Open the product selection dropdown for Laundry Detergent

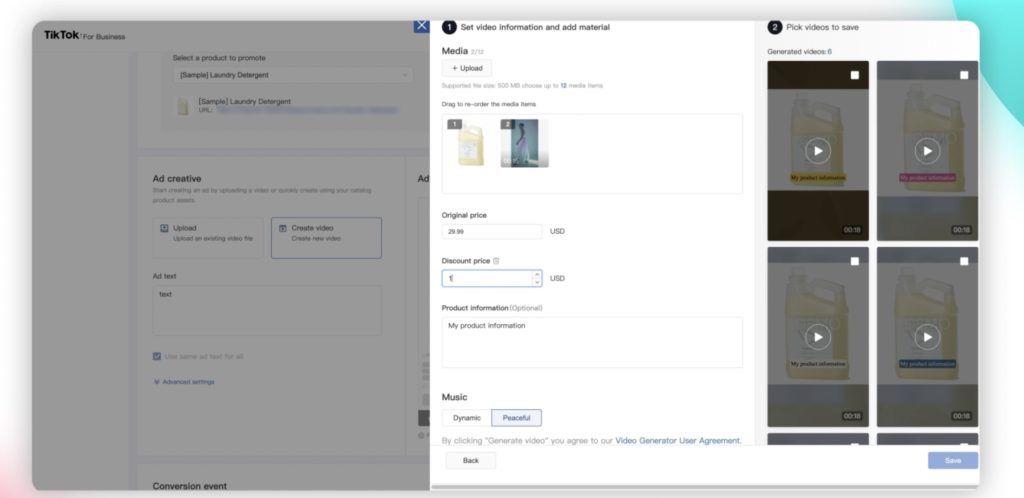[x=293, y=75]
